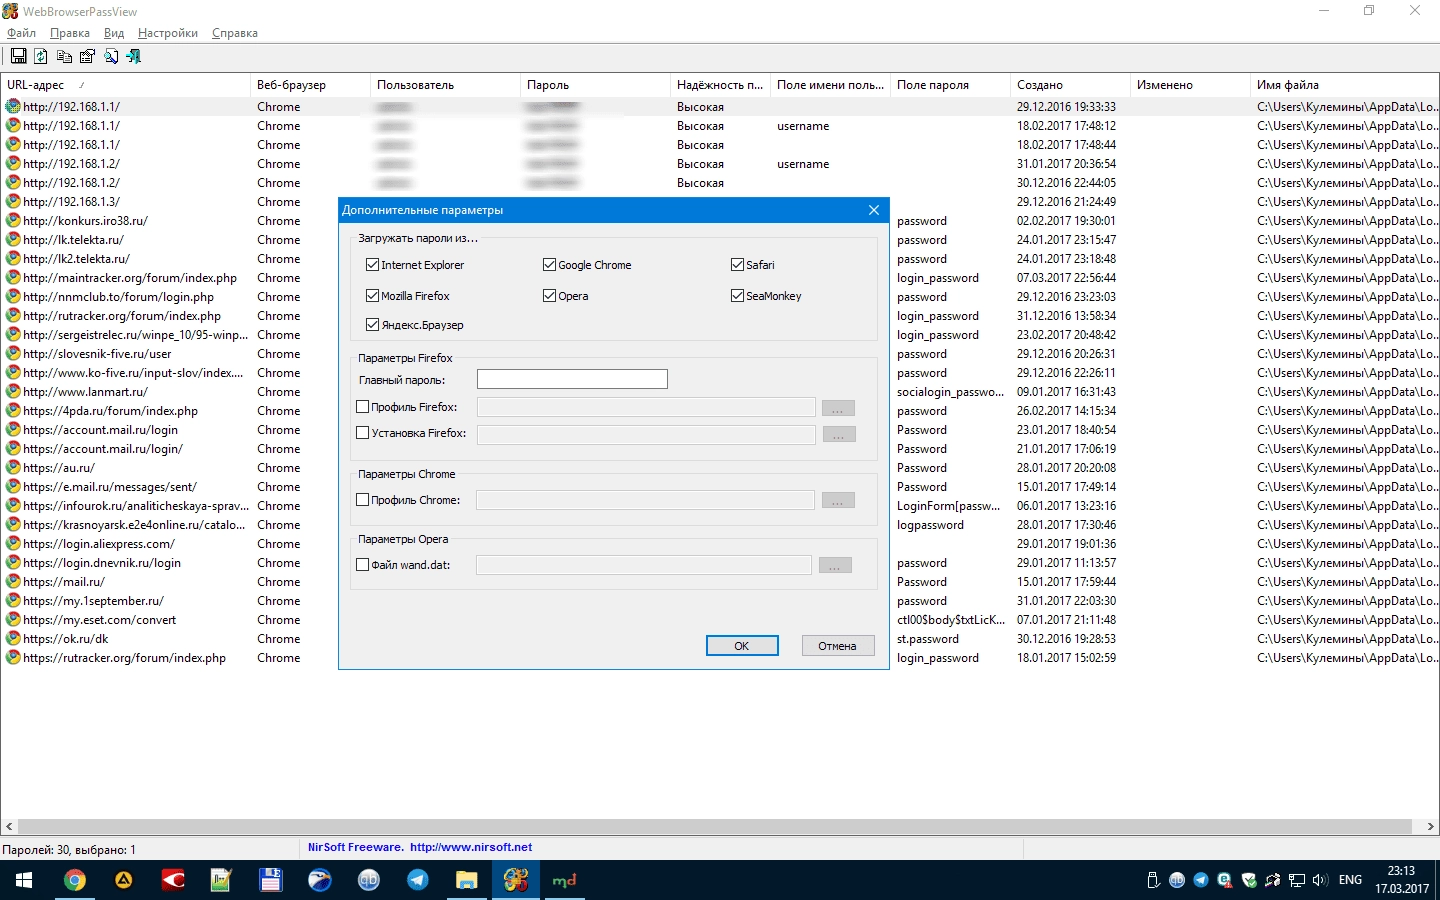Enable the Профиль Firefox checkbox

coord(363,407)
